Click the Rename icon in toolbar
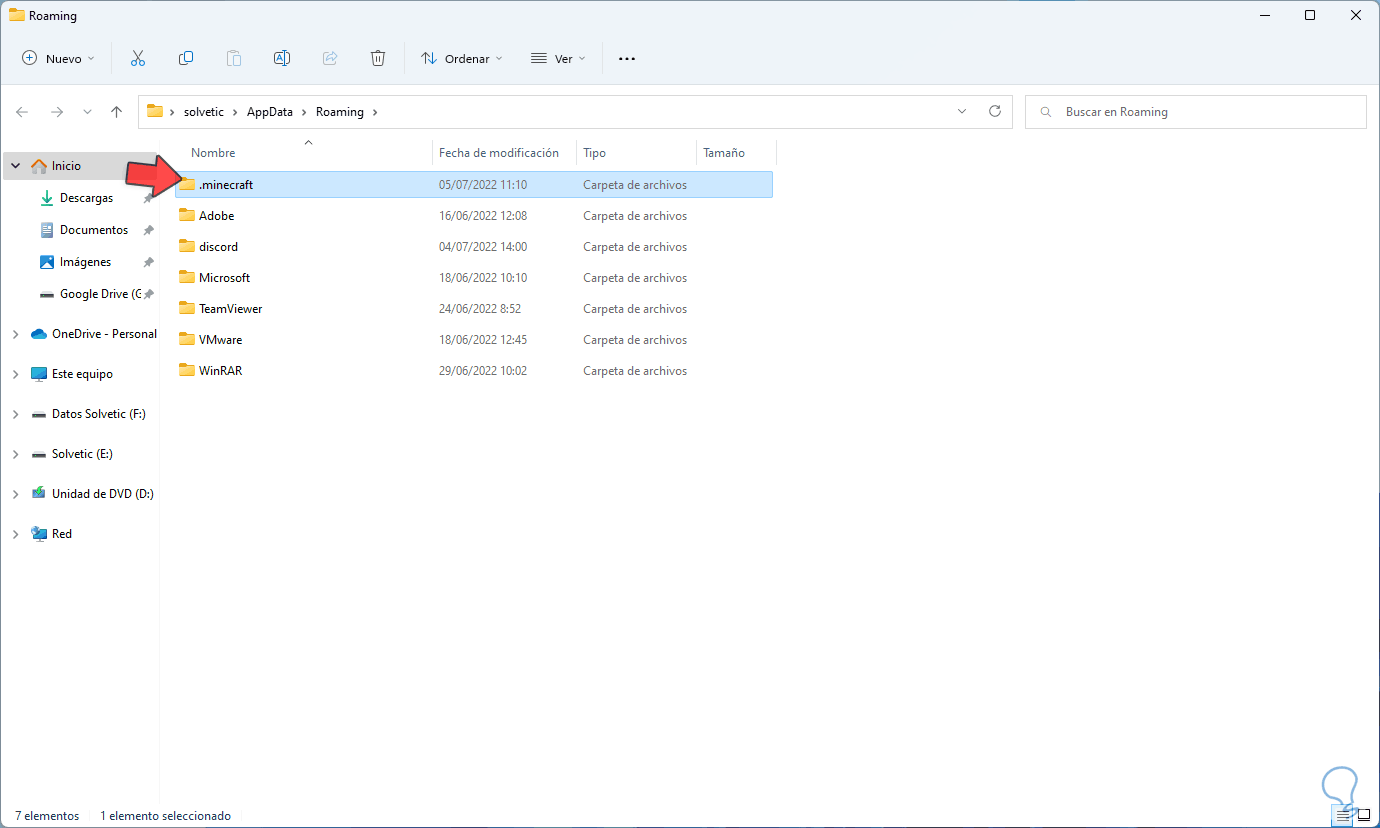 pyautogui.click(x=282, y=58)
